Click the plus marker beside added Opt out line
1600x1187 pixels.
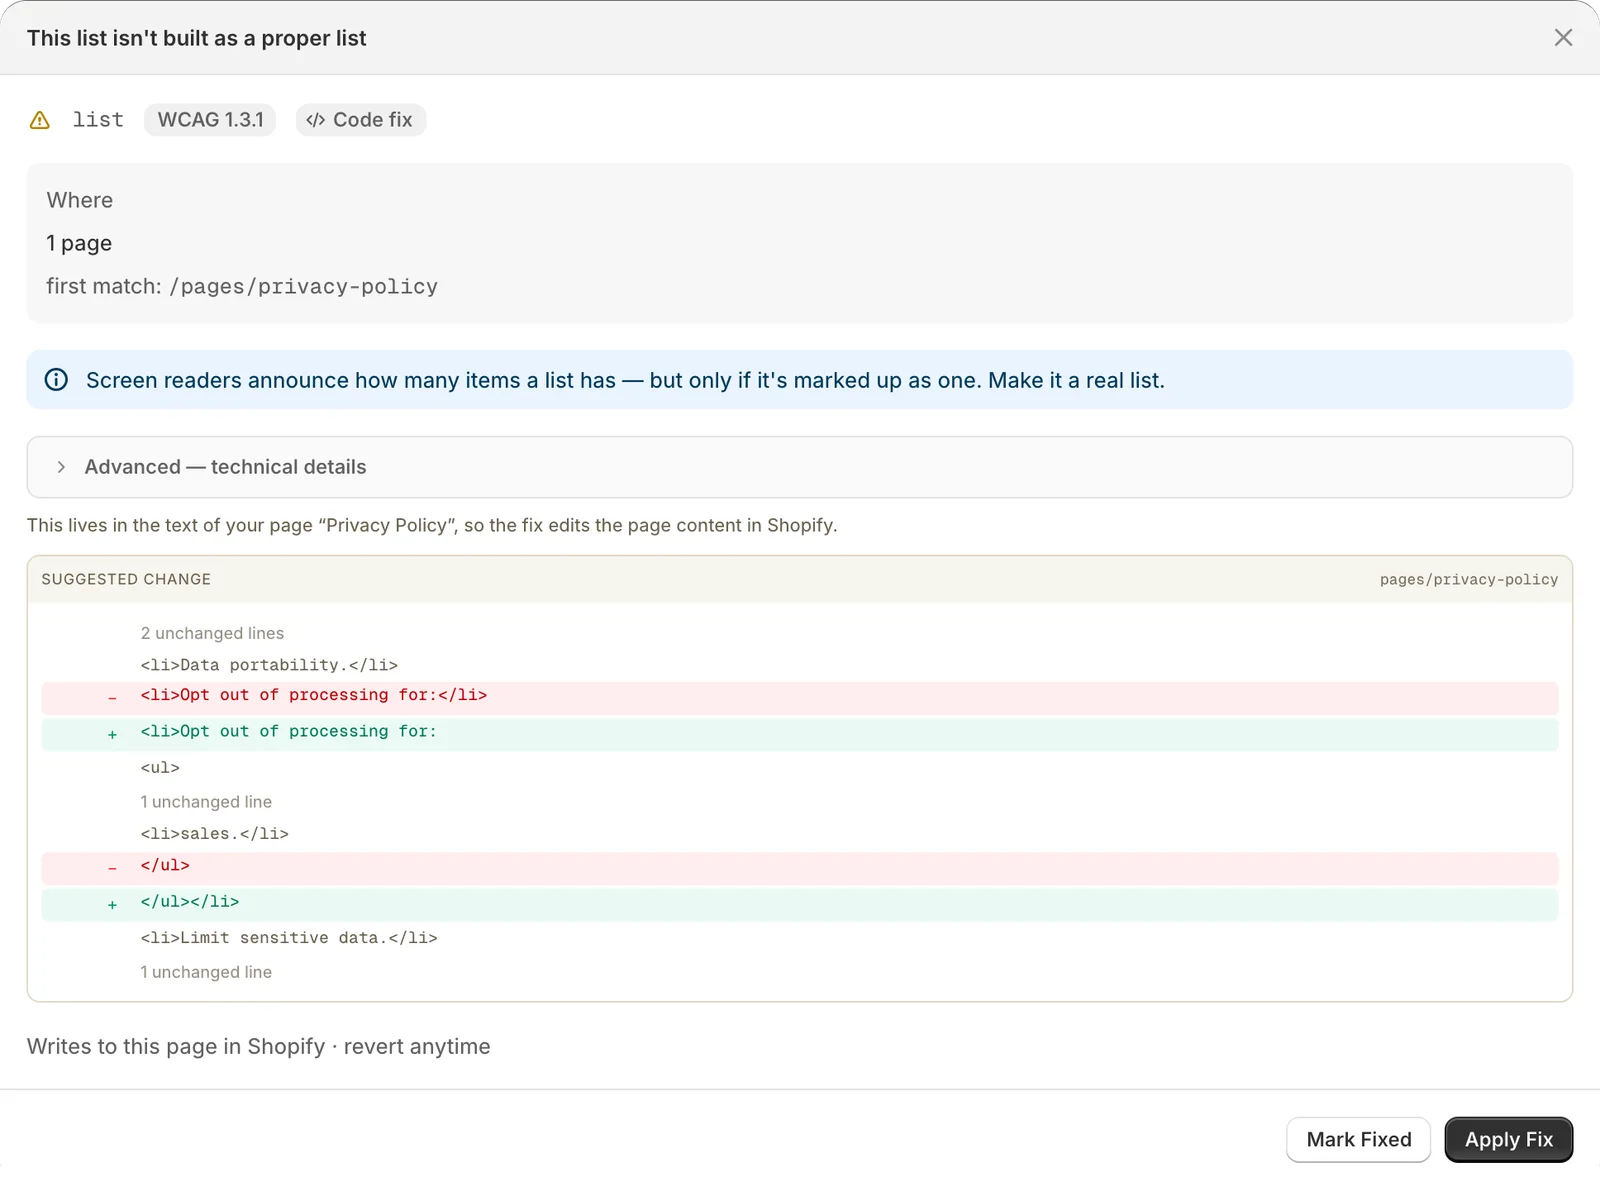112,735
